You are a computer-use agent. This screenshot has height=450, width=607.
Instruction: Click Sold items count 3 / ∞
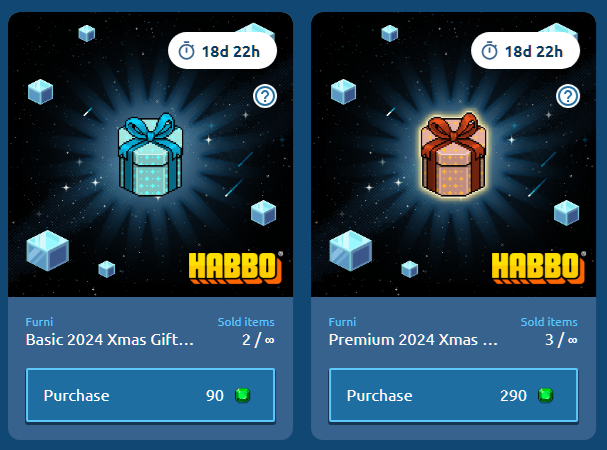(561, 340)
